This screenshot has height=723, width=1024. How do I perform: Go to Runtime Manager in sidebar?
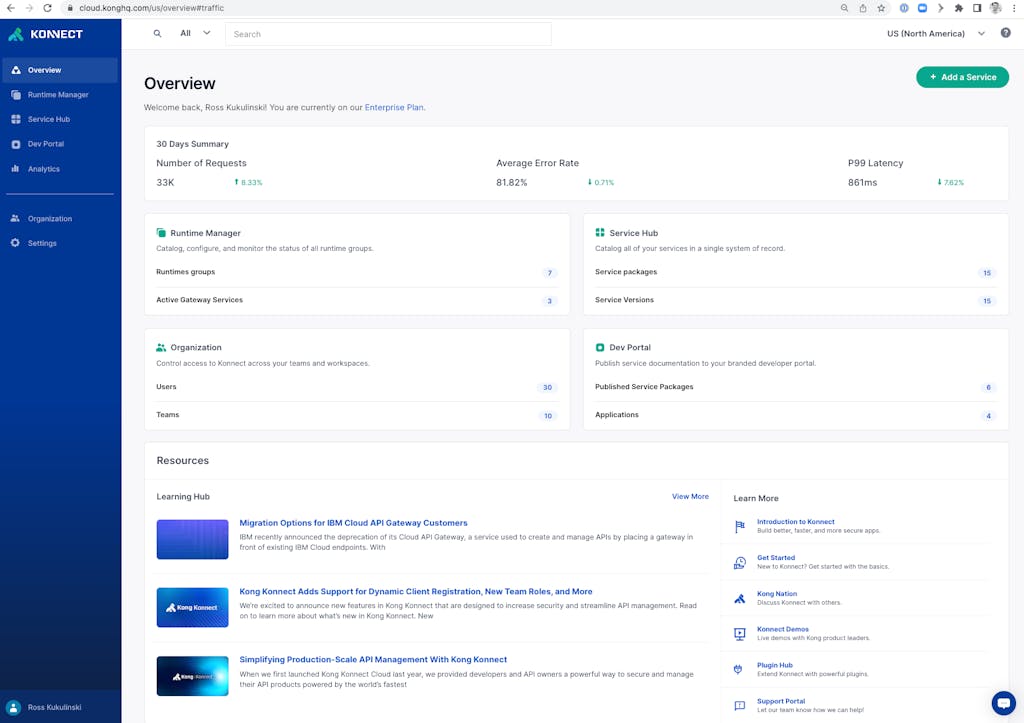(x=58, y=95)
